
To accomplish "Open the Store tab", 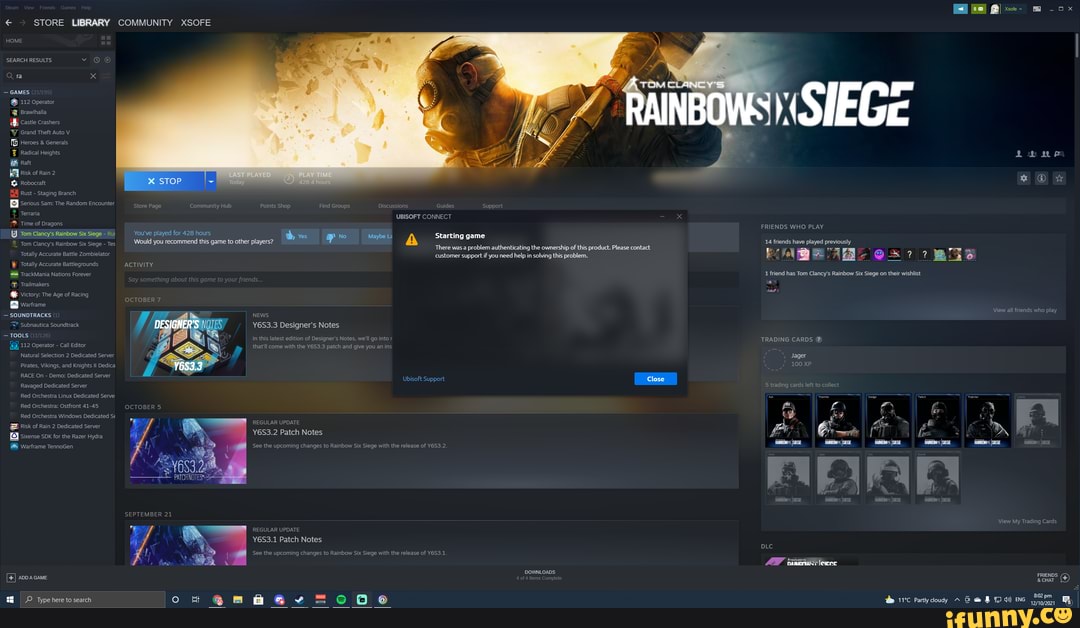I will pyautogui.click(x=48, y=23).
